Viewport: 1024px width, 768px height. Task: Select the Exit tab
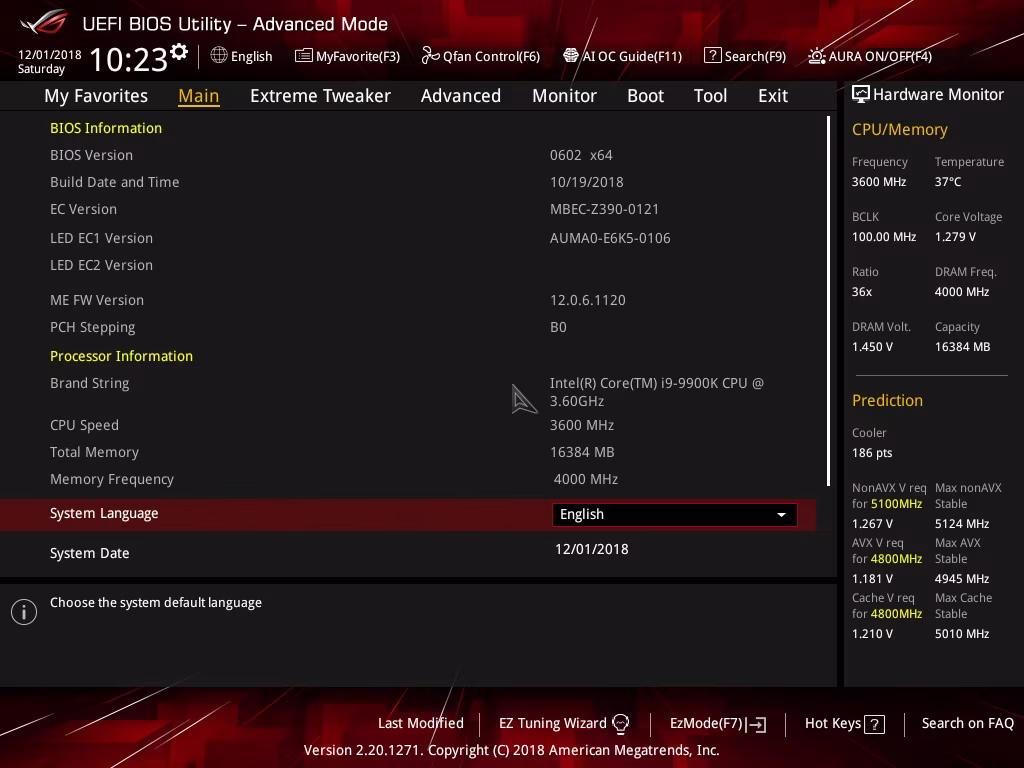[x=773, y=96]
